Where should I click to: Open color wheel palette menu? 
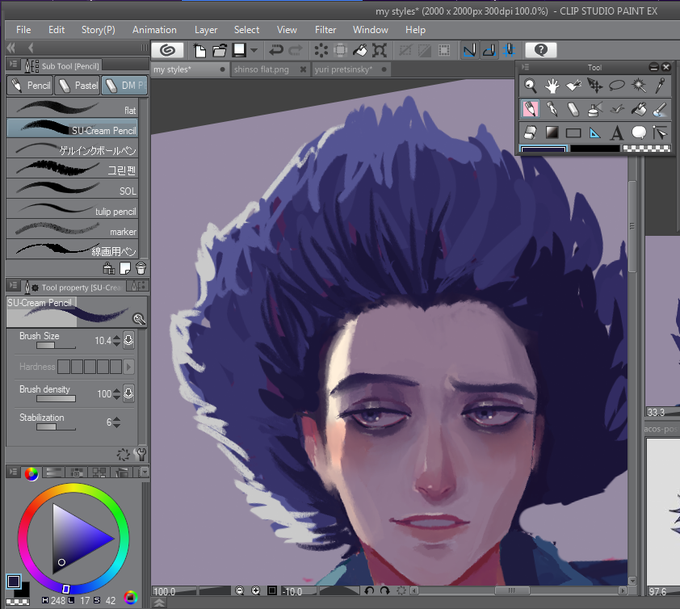13,471
